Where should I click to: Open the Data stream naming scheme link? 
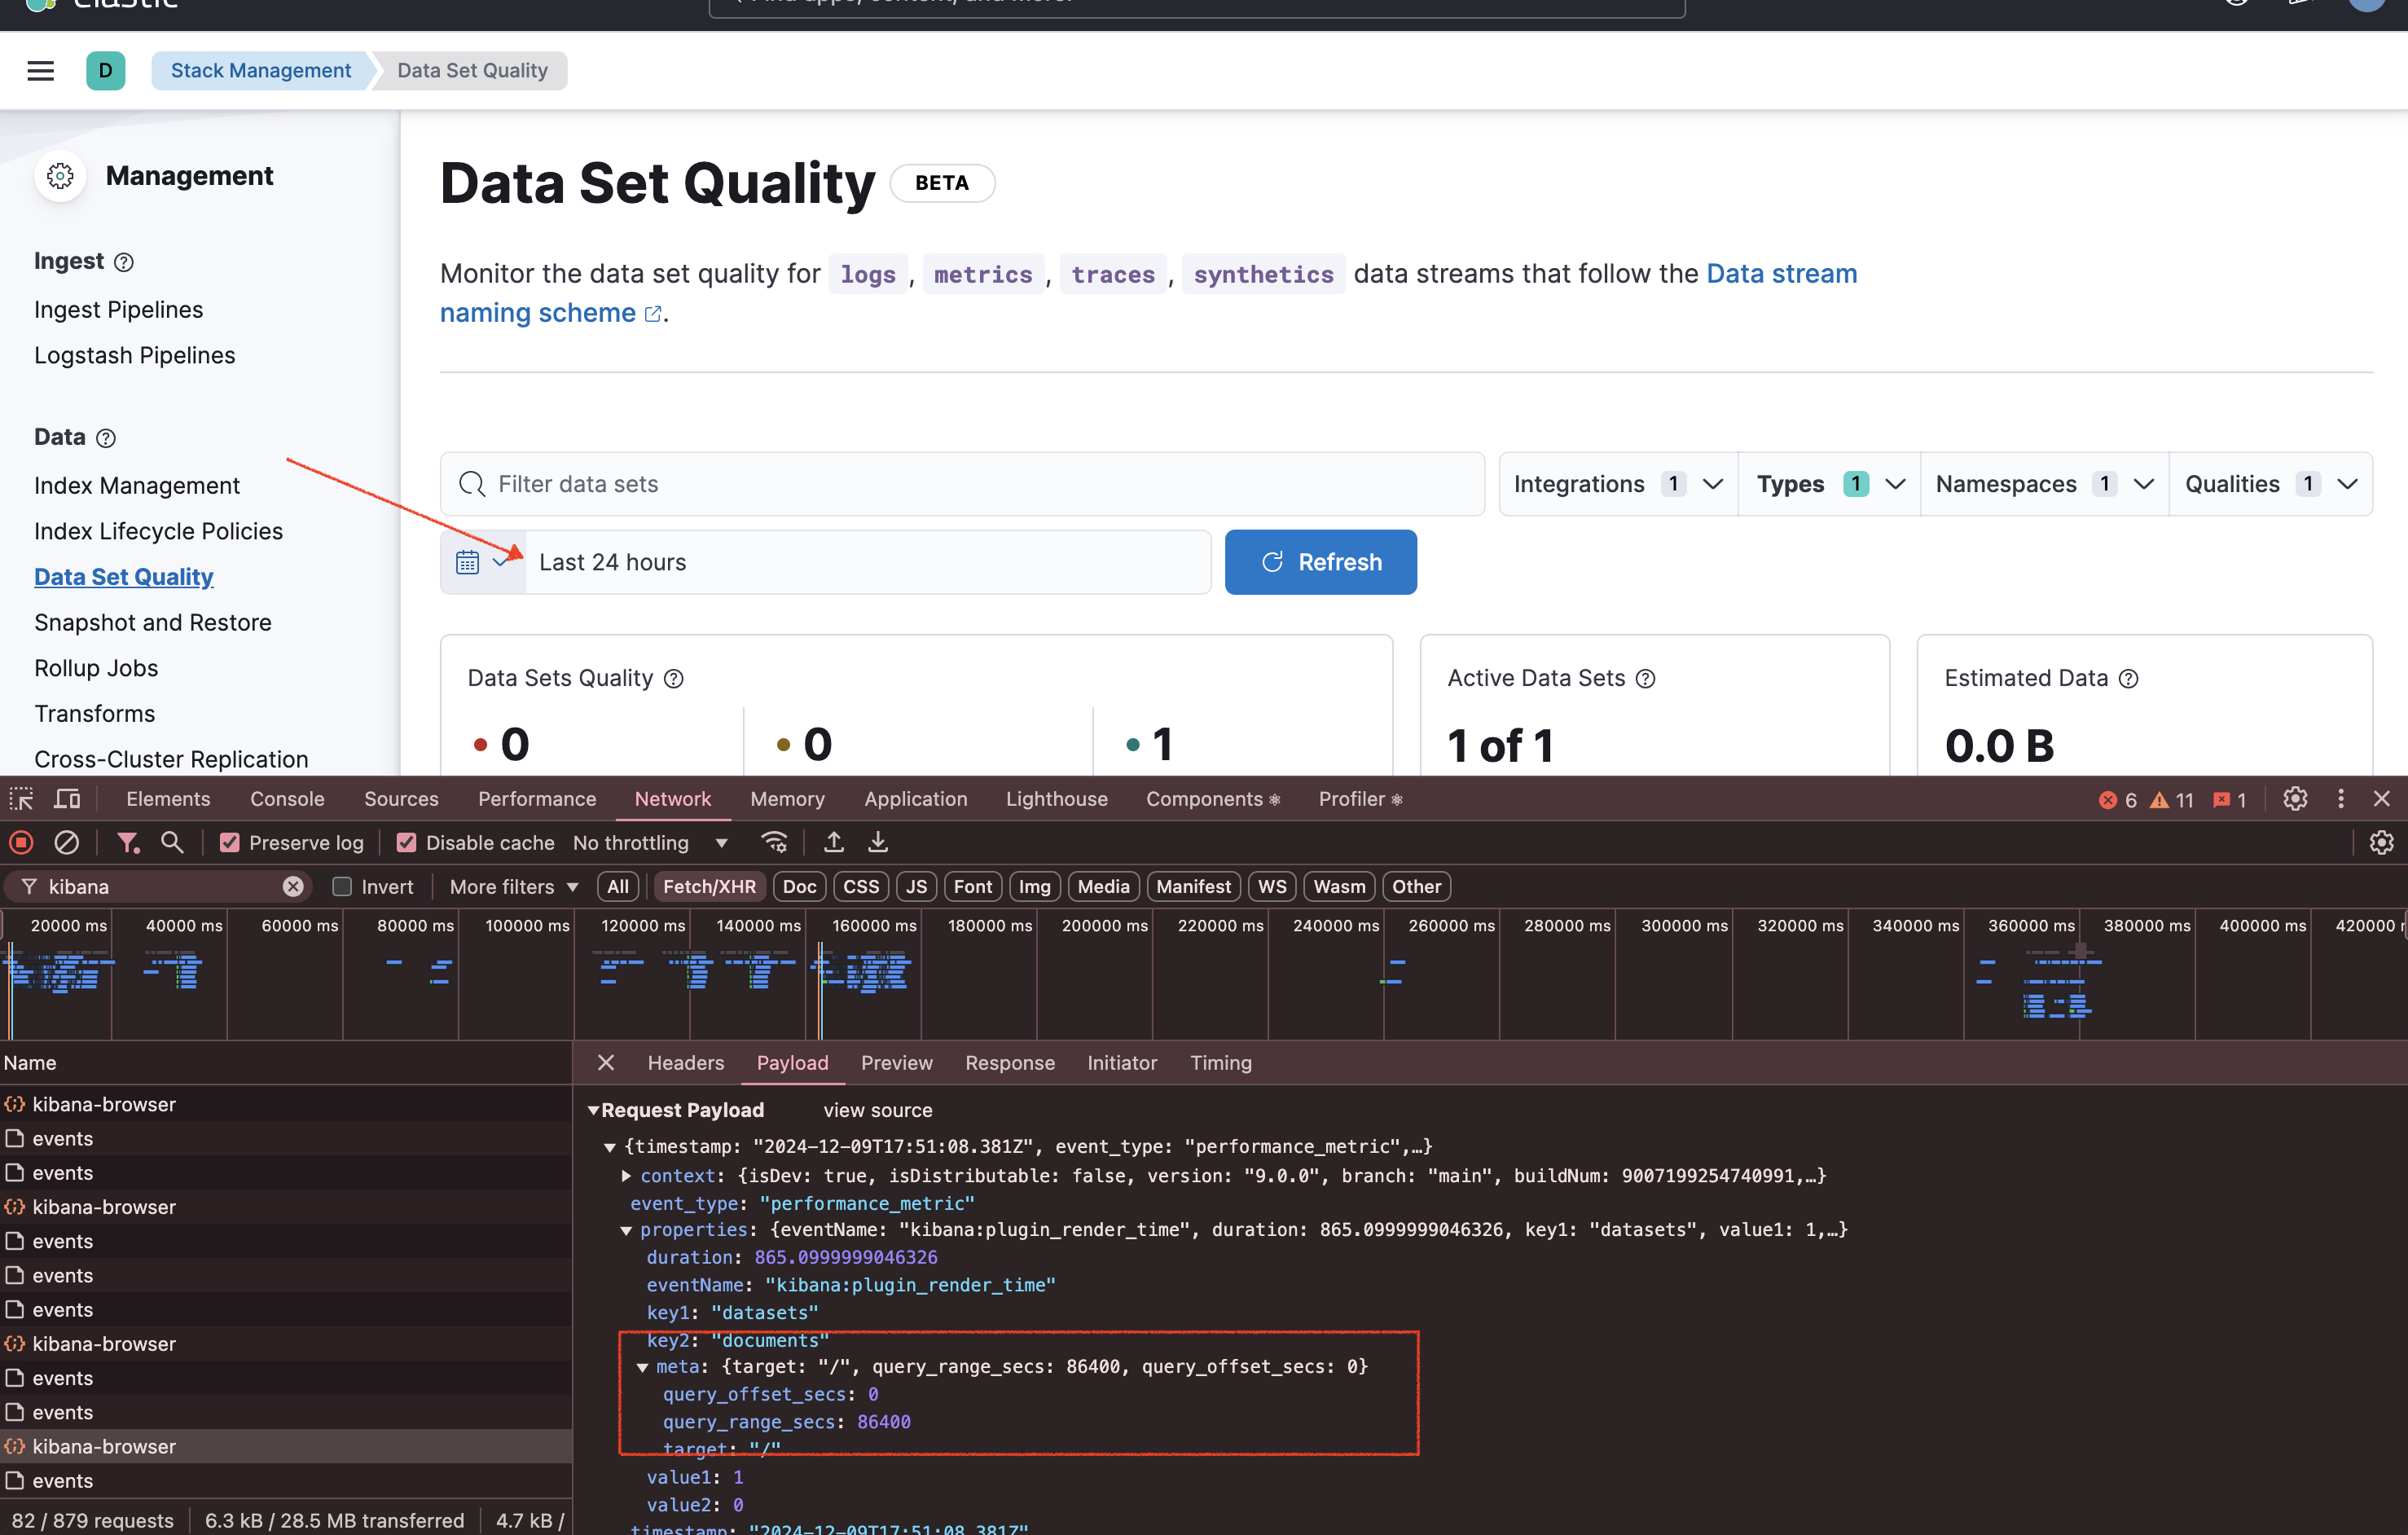tap(1148, 293)
